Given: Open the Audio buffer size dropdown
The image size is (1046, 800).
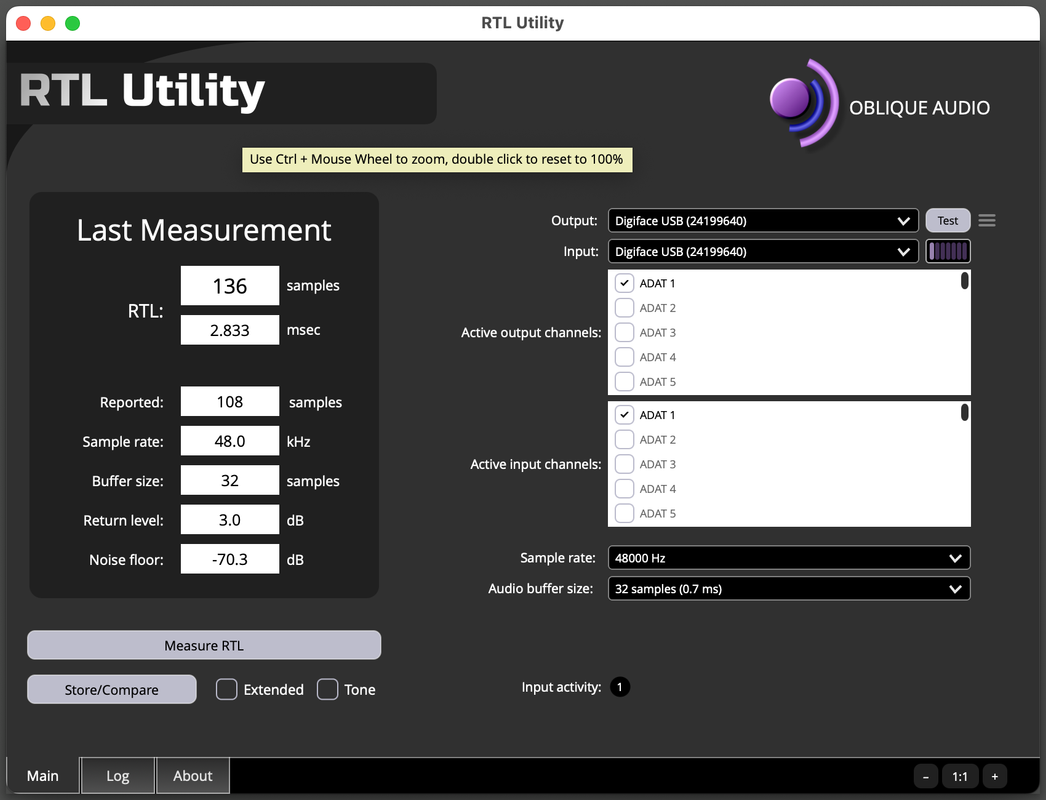Looking at the screenshot, I should (x=789, y=588).
